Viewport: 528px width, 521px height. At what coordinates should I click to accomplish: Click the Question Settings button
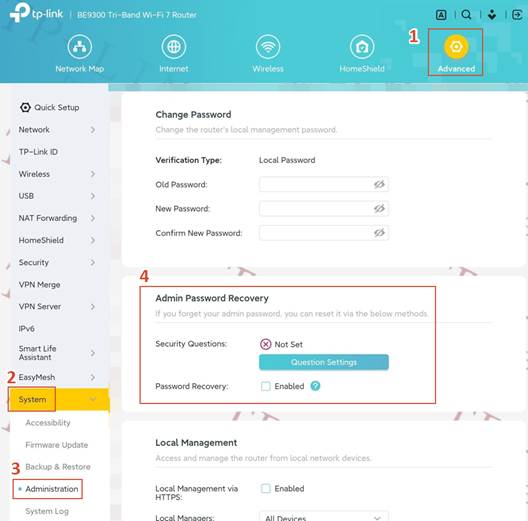tap(324, 362)
